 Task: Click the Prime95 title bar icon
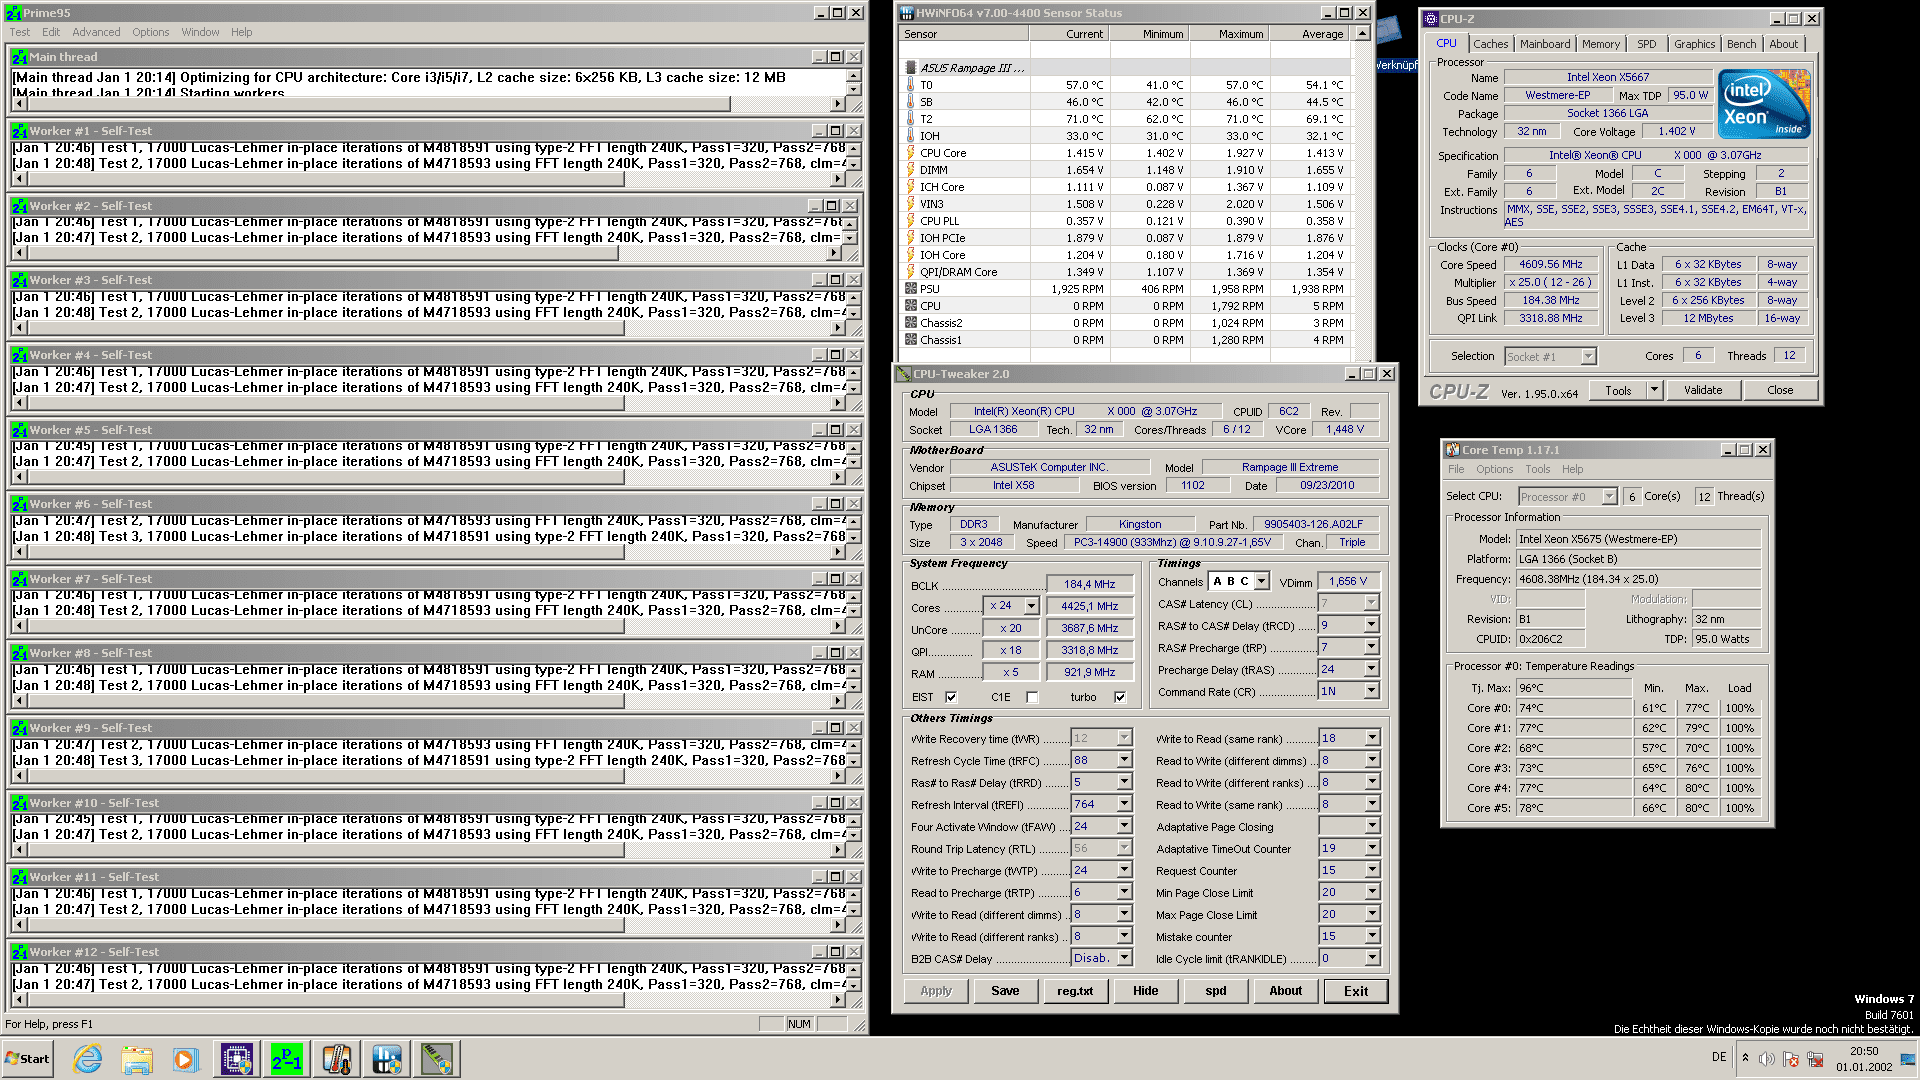point(13,13)
